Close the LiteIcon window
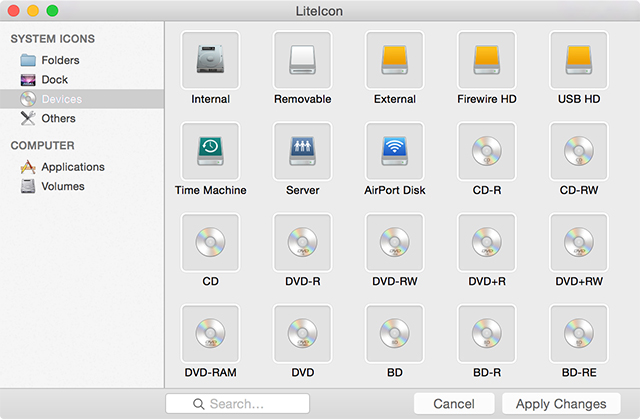Viewport: 640px width, 419px height. pos(13,11)
